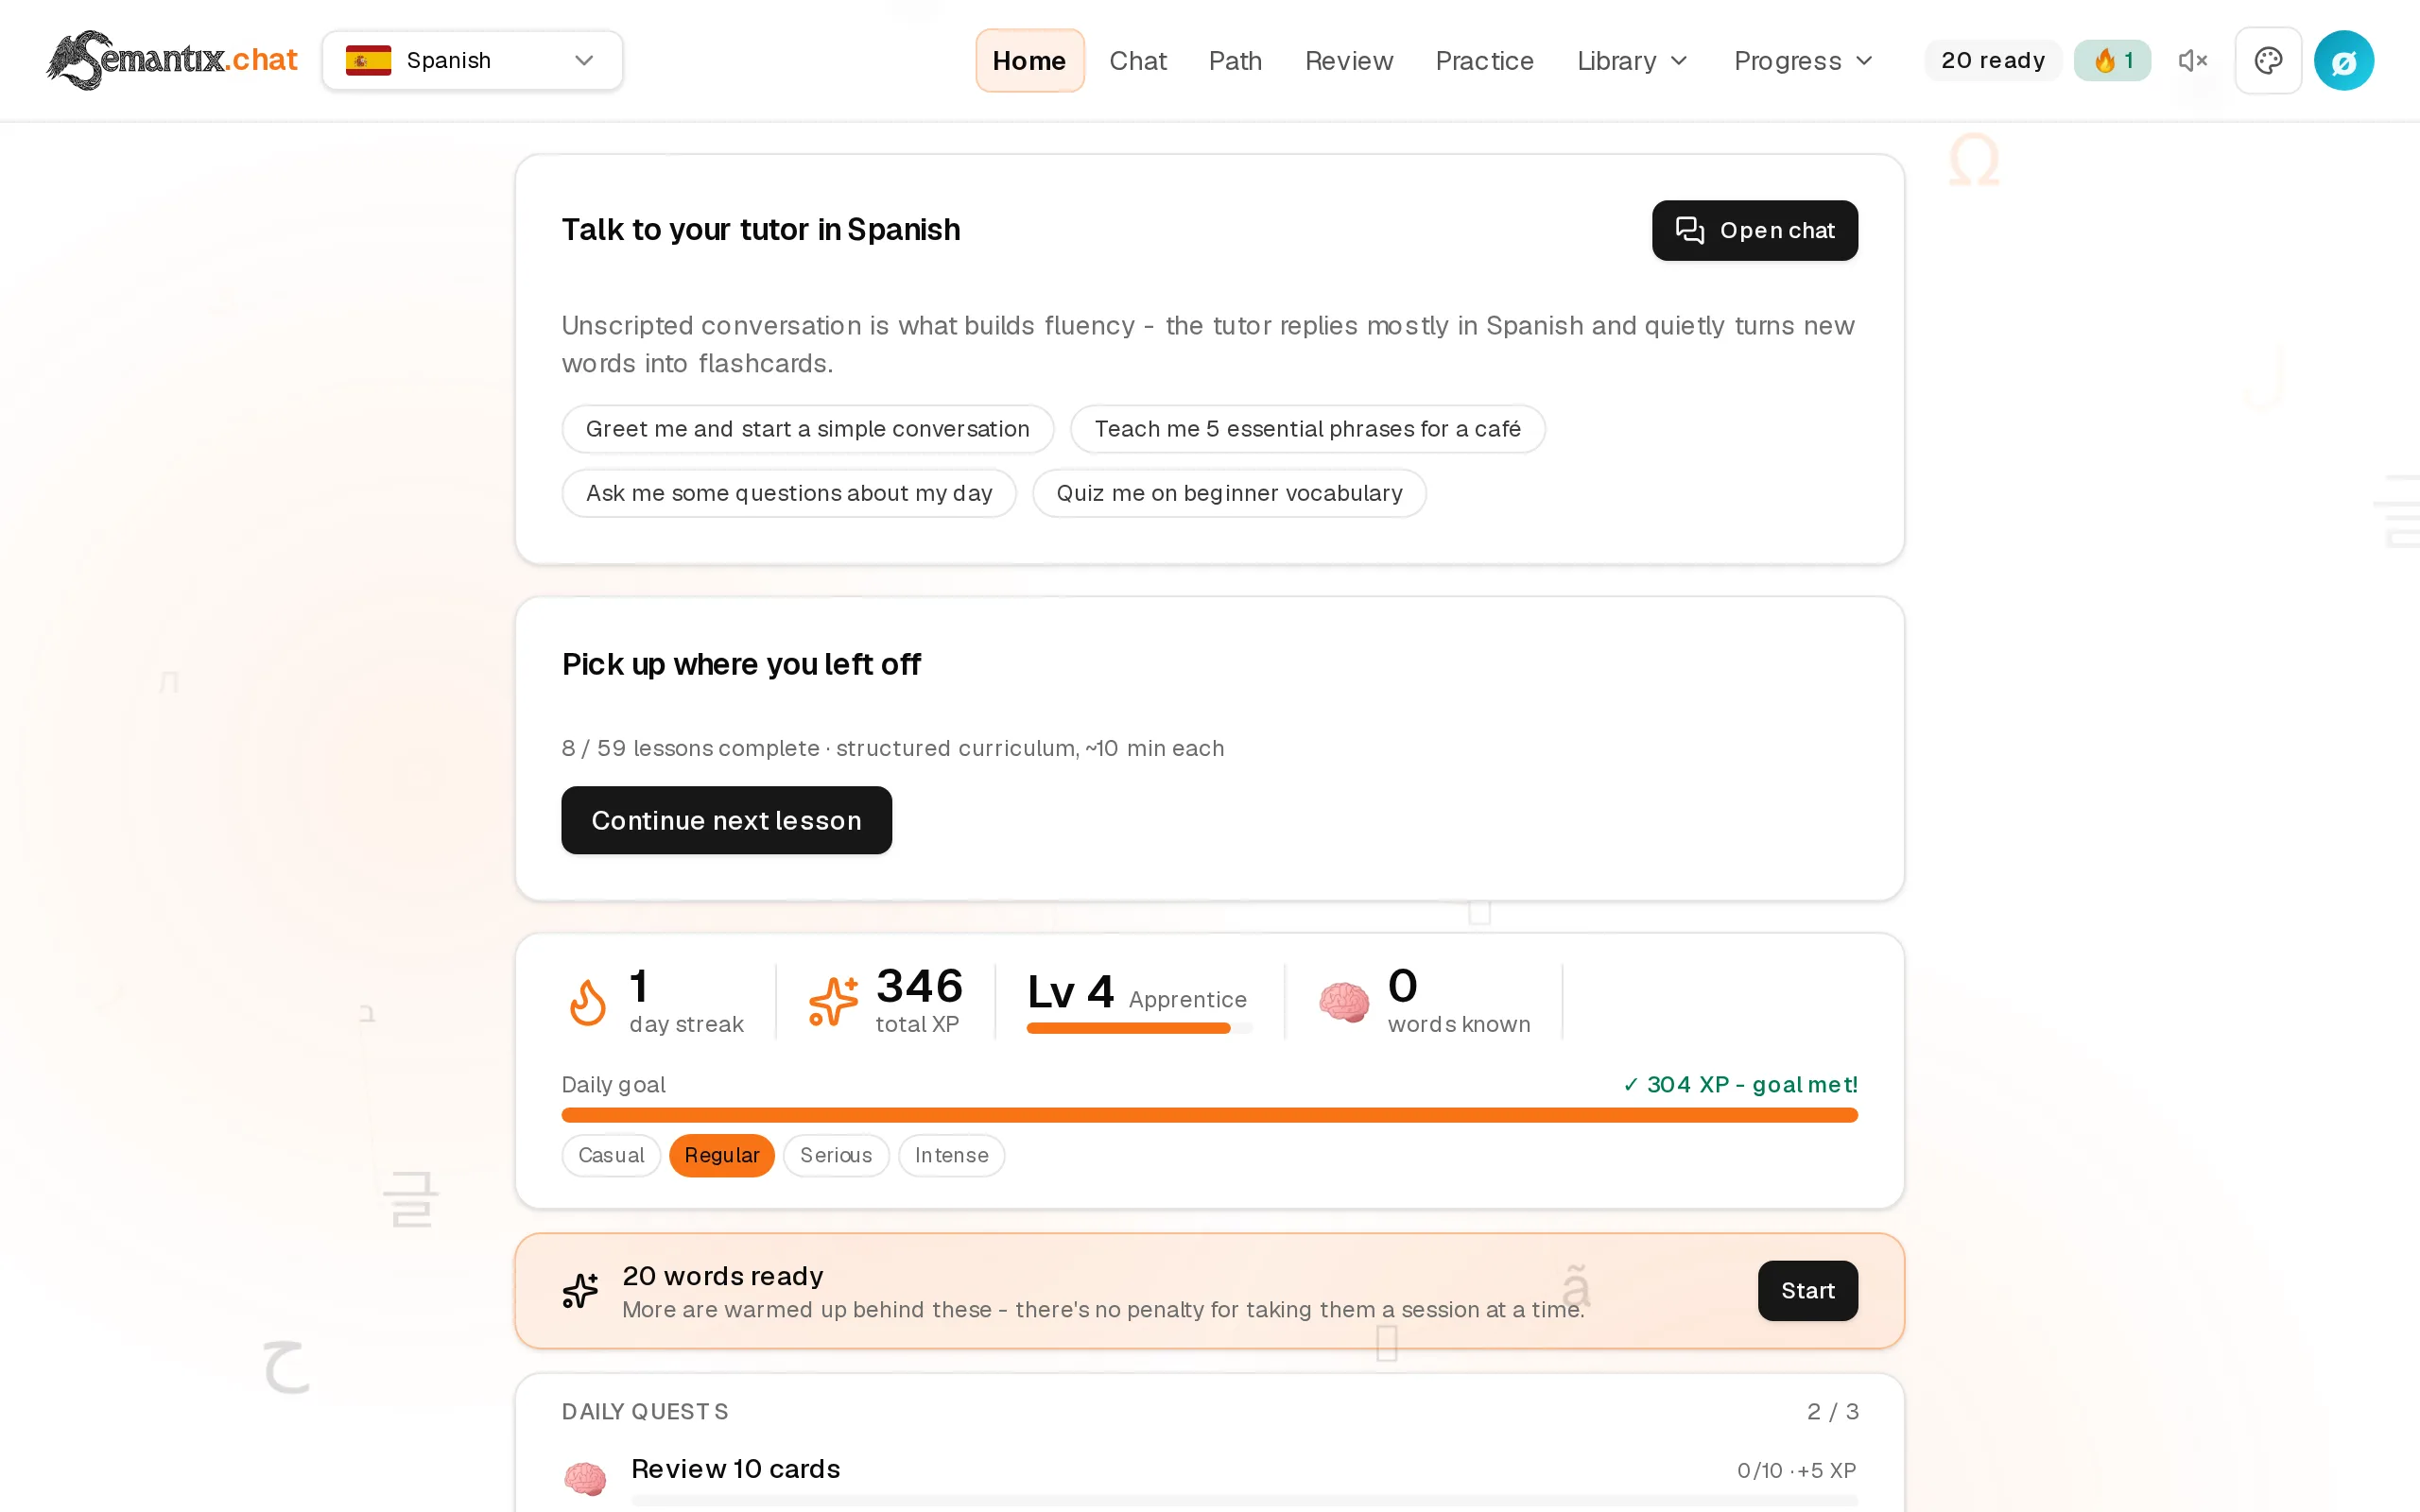Choose 'Quiz me on beginner vocabulary'
This screenshot has height=1512, width=2420.
point(1229,493)
